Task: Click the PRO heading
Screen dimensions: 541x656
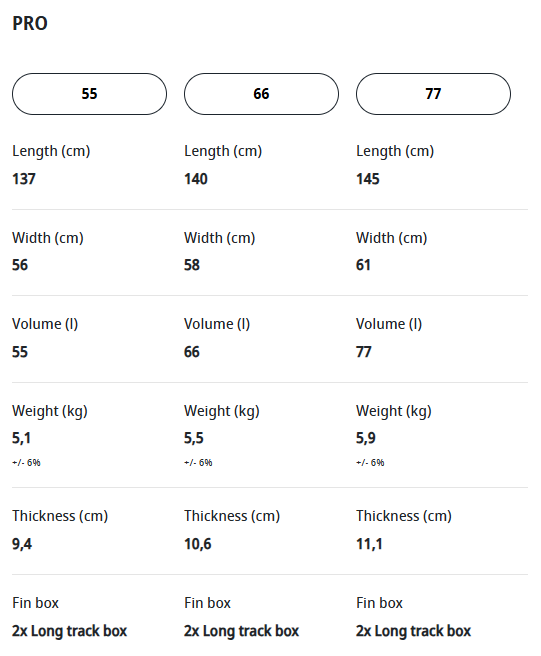Action: pos(30,23)
